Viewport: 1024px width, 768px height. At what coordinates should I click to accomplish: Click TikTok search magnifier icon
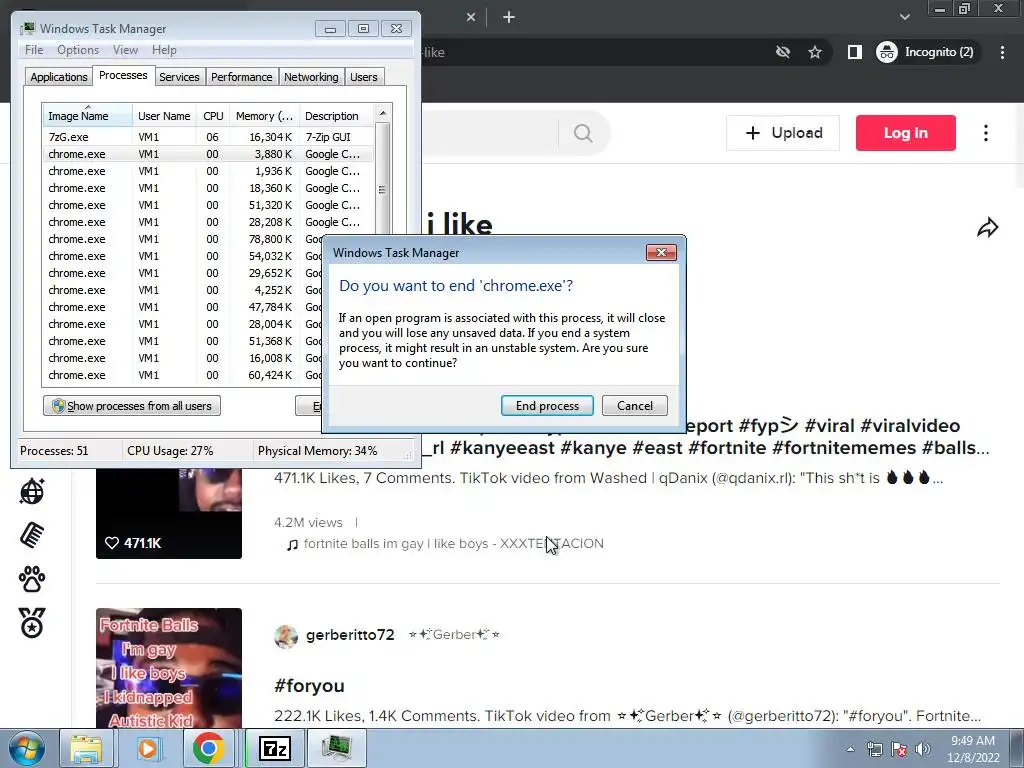(x=583, y=133)
